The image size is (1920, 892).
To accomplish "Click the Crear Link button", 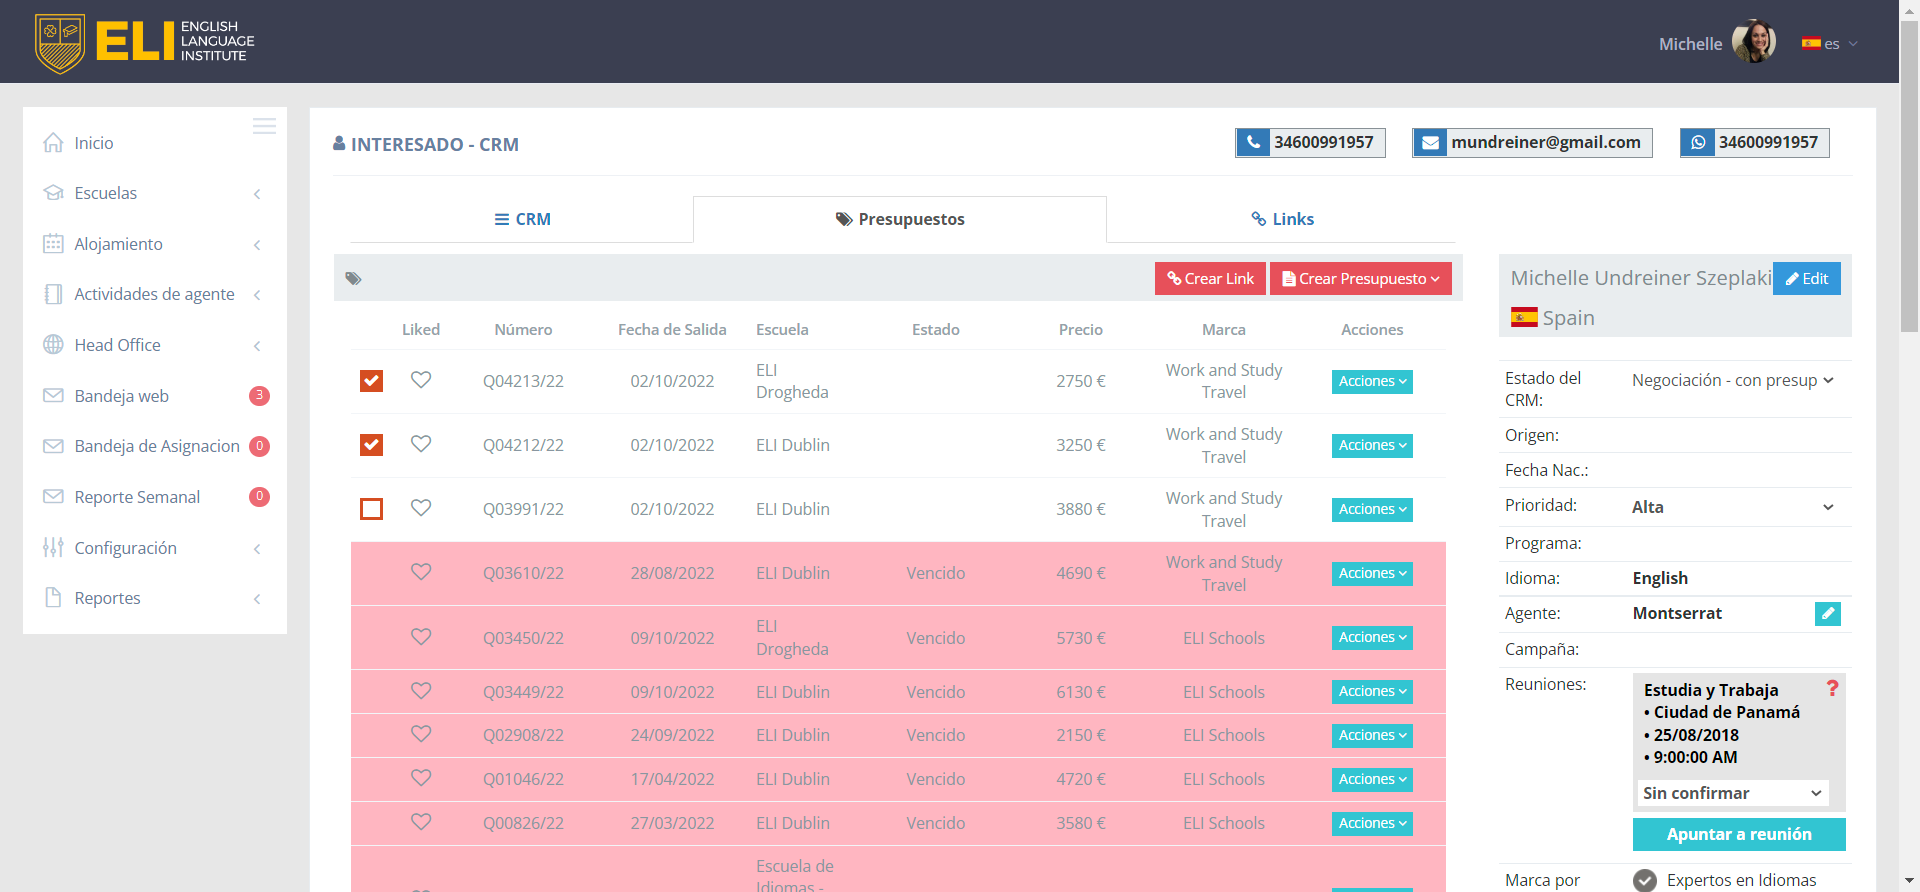I will click(1210, 279).
